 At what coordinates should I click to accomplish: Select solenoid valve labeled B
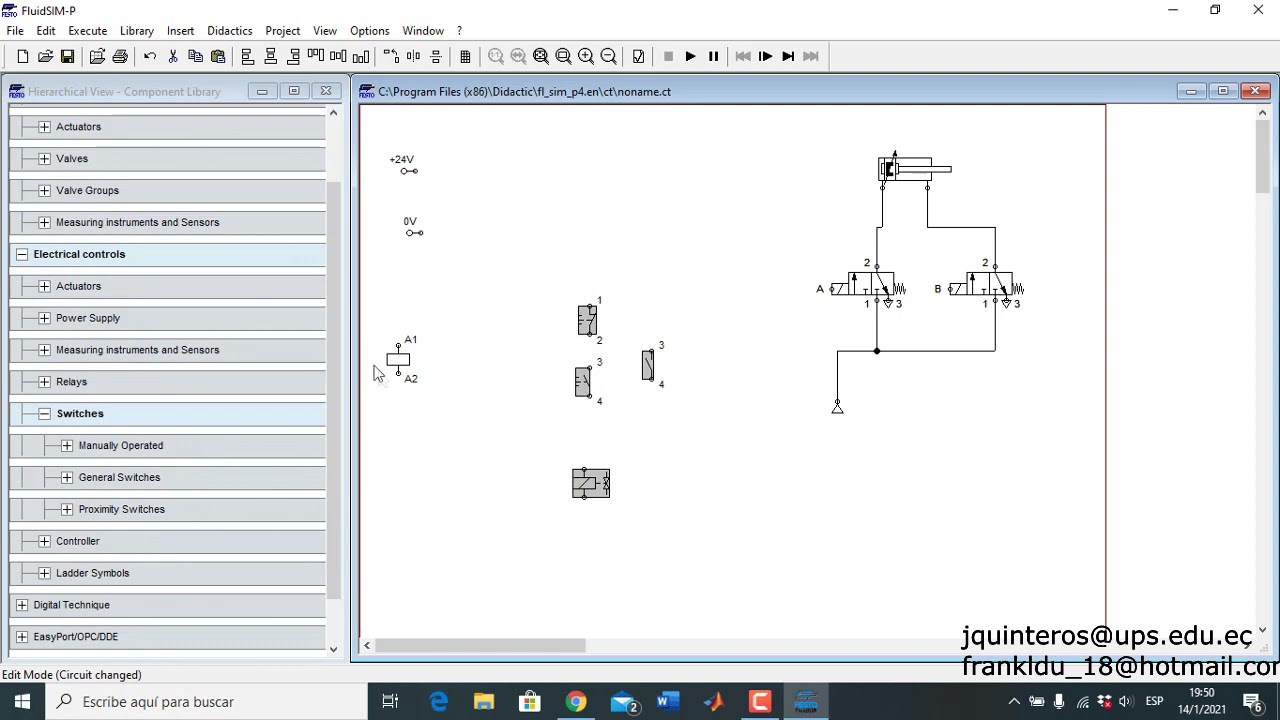point(985,288)
